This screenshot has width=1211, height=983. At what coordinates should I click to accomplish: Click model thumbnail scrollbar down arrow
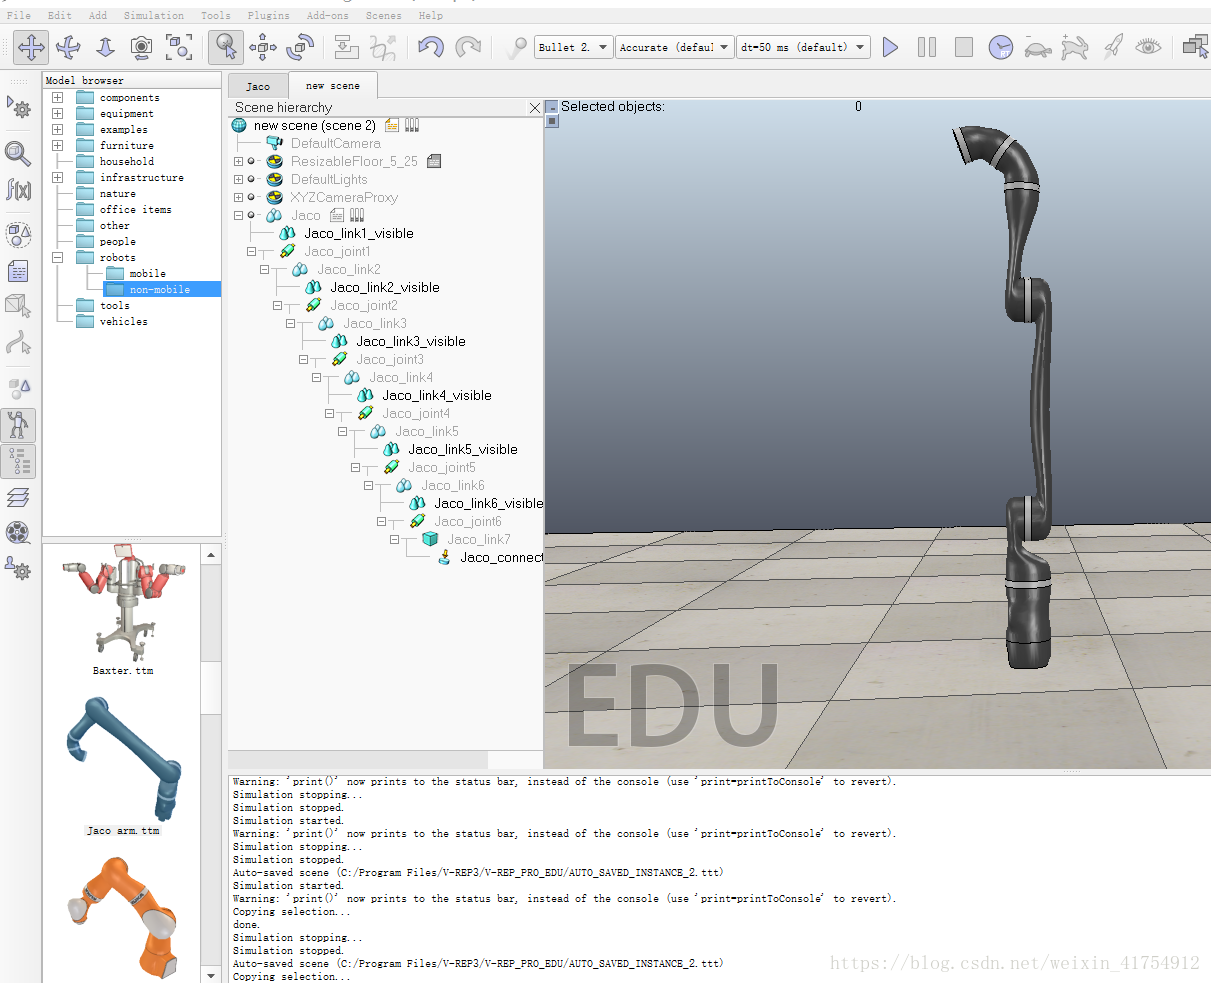pos(211,974)
